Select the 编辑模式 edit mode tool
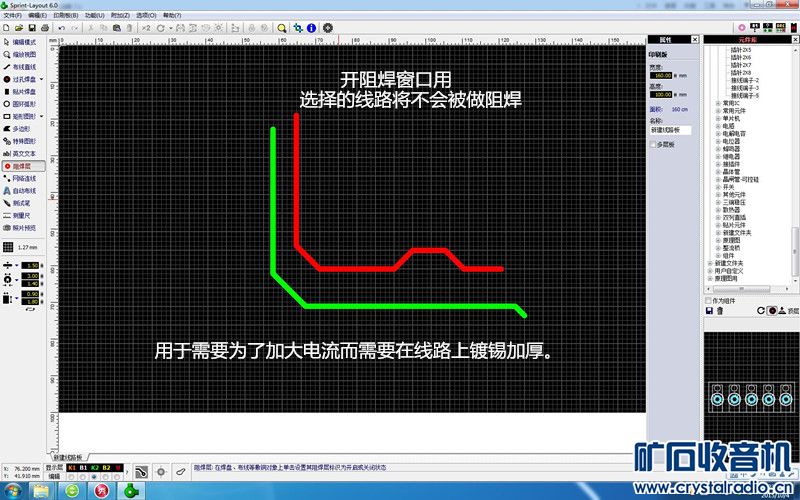 point(20,42)
